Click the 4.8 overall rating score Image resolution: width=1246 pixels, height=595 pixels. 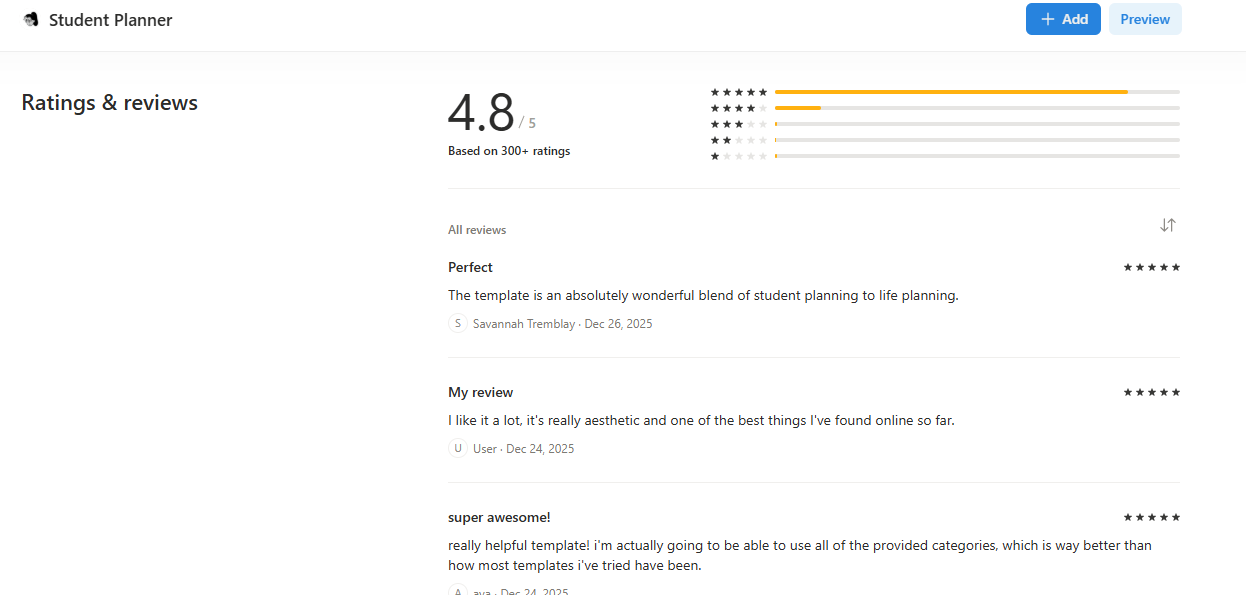(481, 113)
